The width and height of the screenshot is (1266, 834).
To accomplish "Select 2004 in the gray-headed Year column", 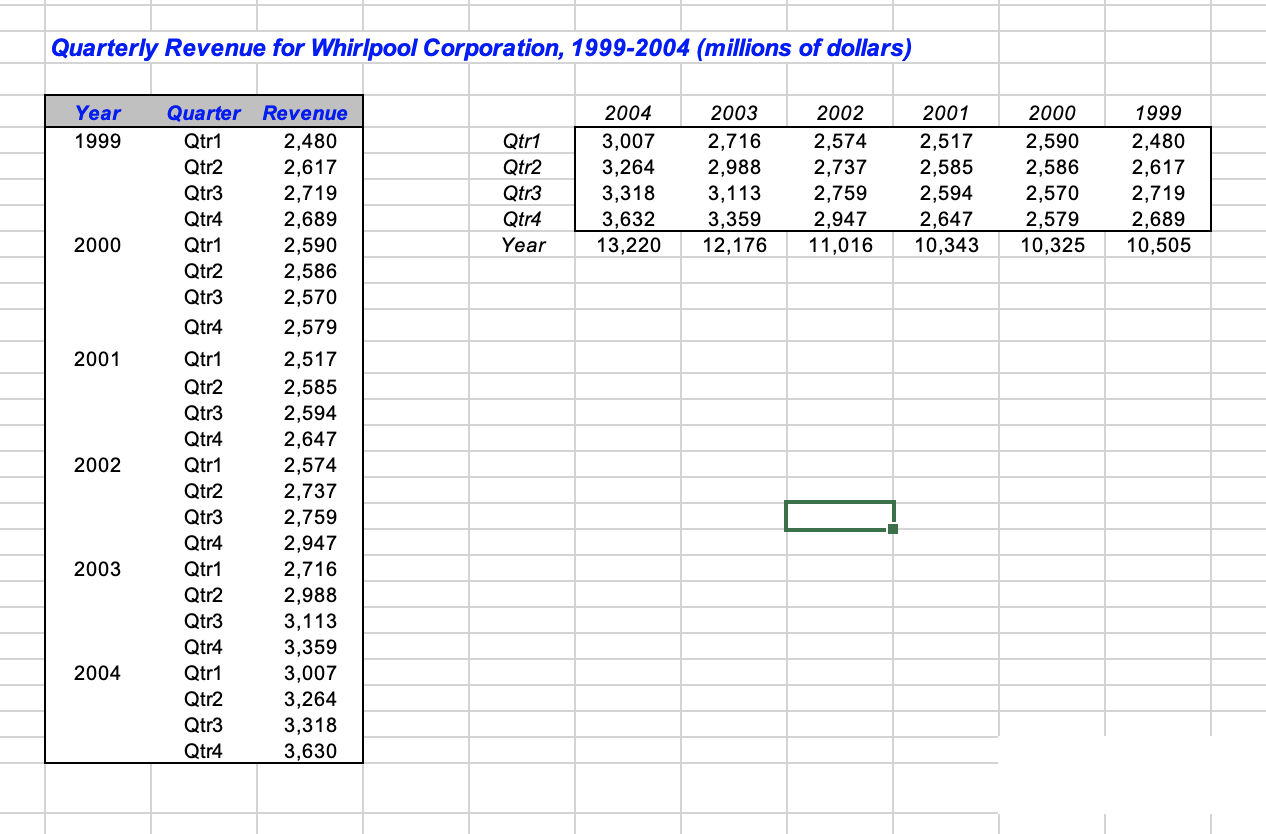I will coord(97,673).
